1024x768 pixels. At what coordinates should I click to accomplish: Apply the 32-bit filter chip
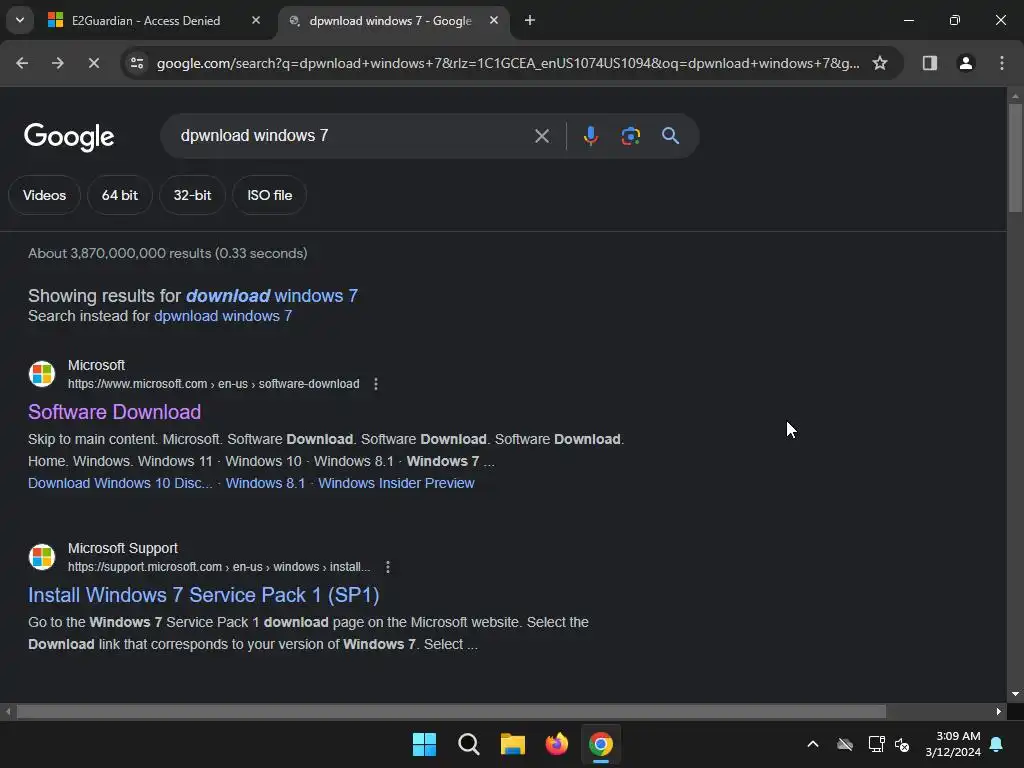[192, 195]
